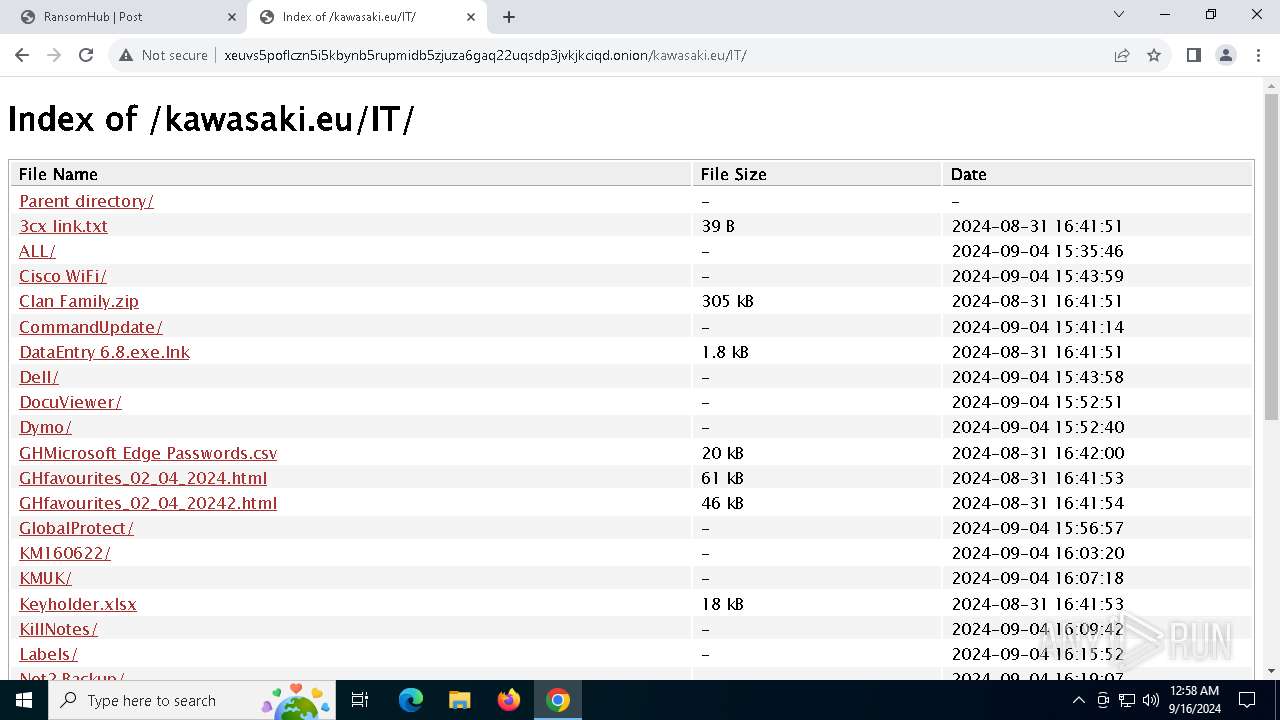Screen dimensions: 1280x720
Task: Open the tab search dropdown chevron
Action: [x=1119, y=15]
